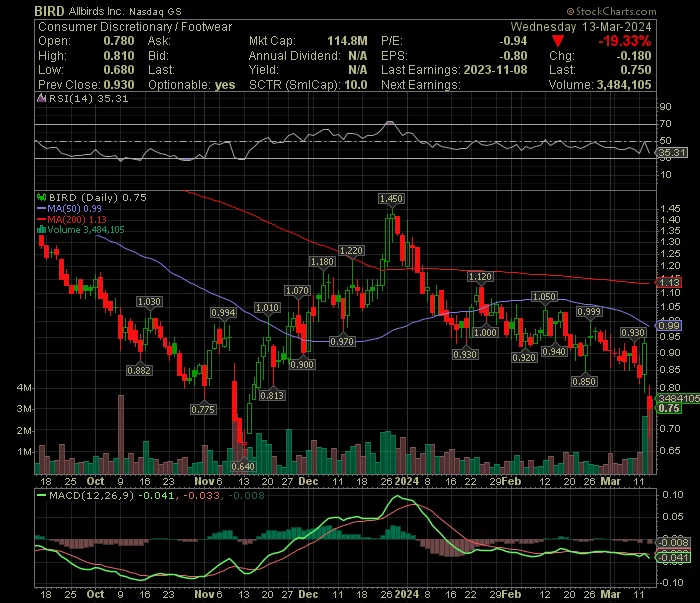Click the RSI indicator icon beside RSI(14)

(x=42, y=99)
